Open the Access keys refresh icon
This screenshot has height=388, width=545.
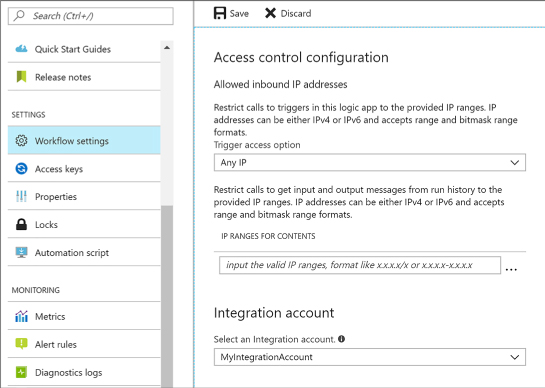(x=21, y=169)
